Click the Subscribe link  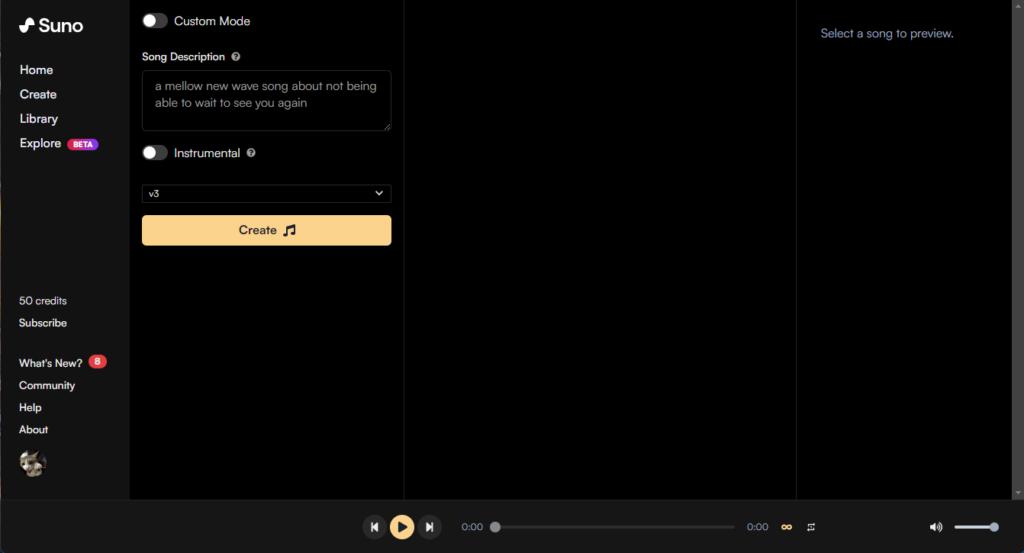42,323
